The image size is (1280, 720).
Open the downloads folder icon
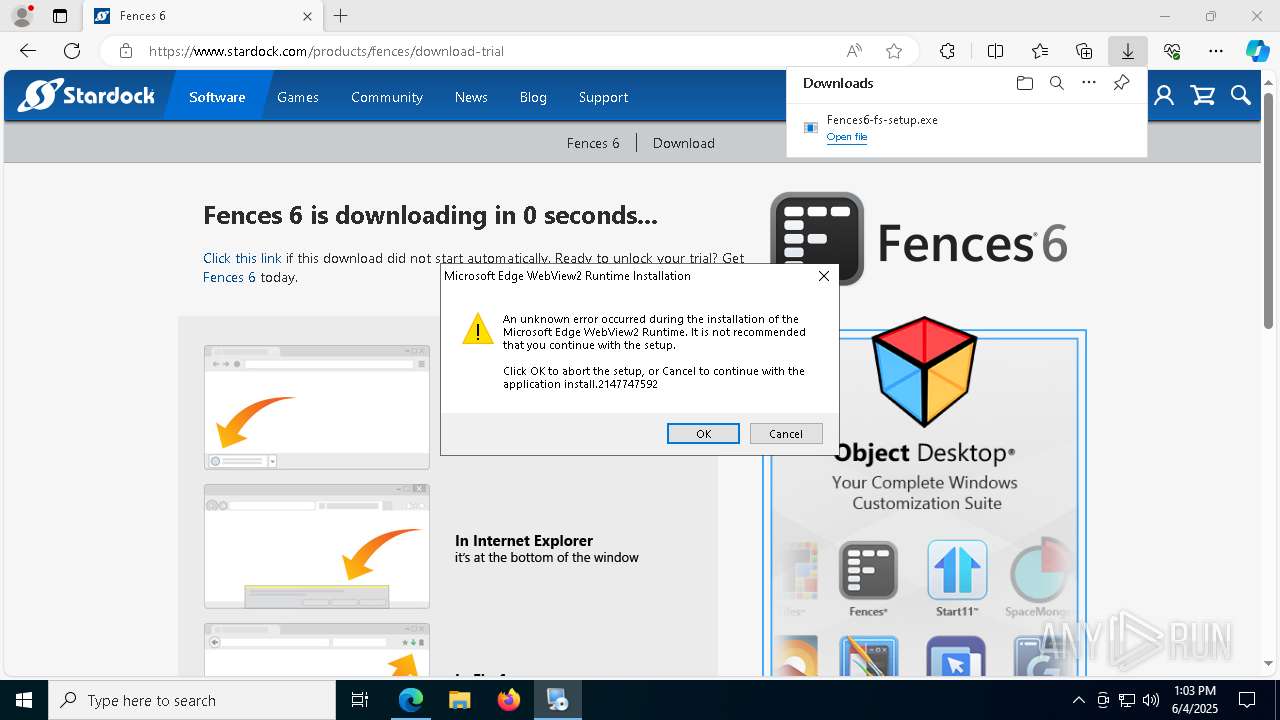click(1024, 83)
